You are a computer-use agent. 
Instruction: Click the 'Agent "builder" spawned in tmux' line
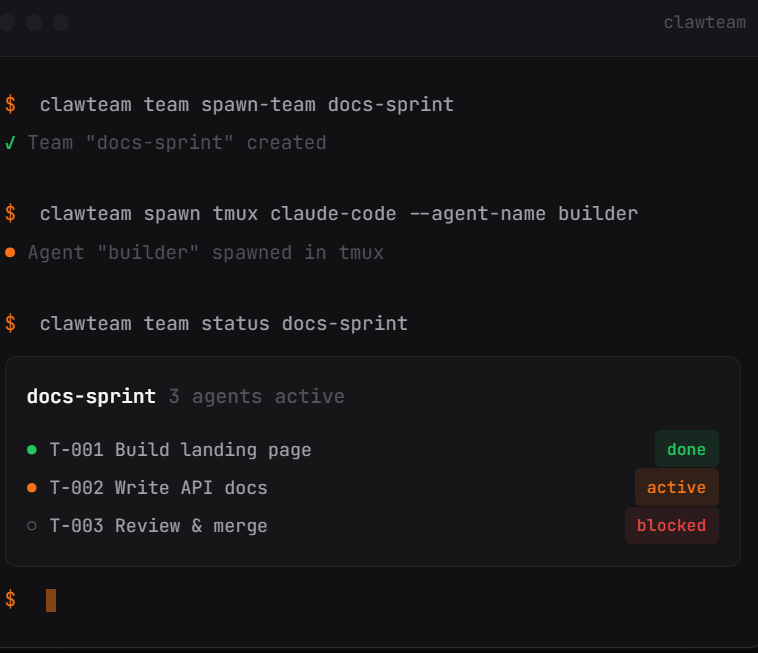pos(205,253)
